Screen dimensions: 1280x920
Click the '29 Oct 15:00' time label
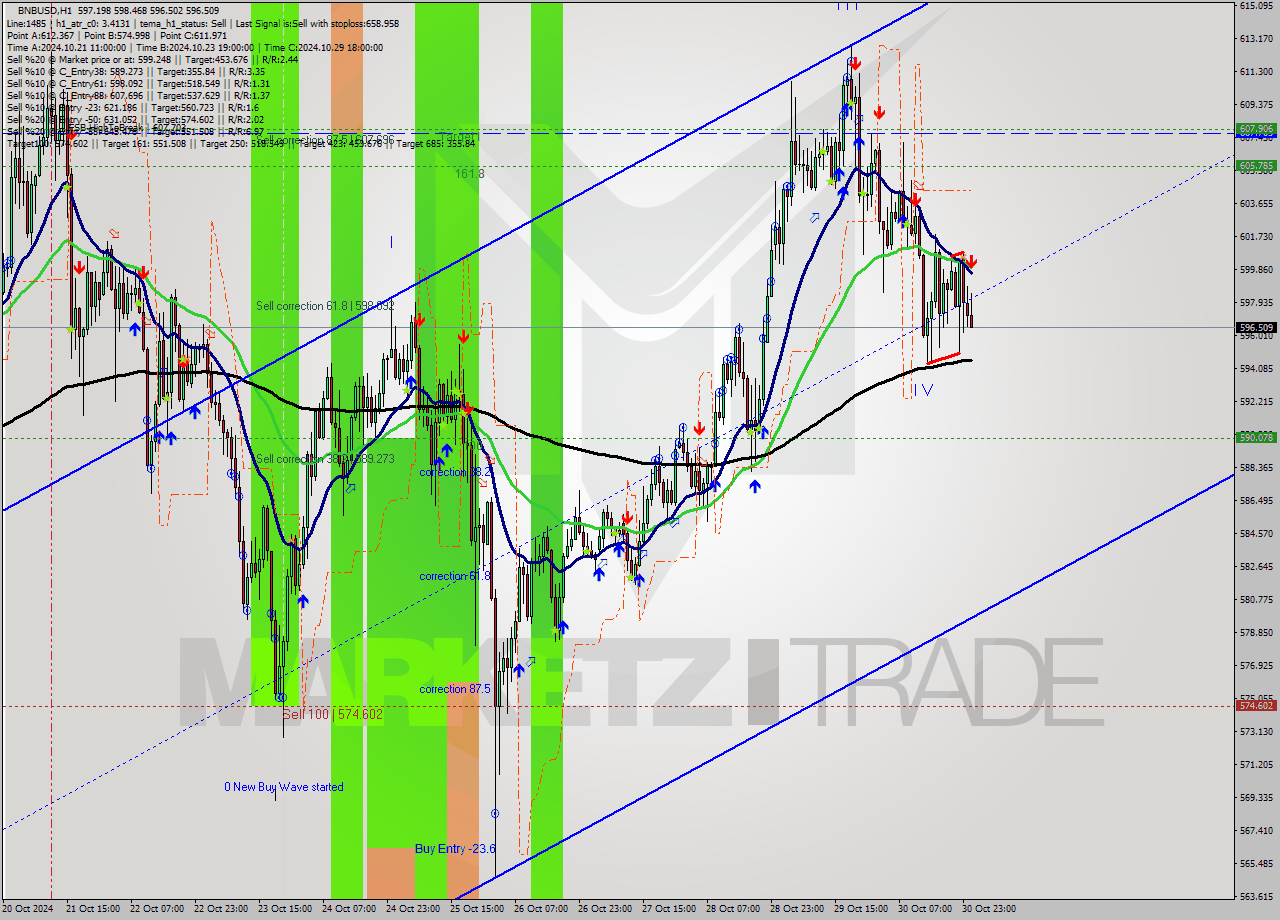859,909
